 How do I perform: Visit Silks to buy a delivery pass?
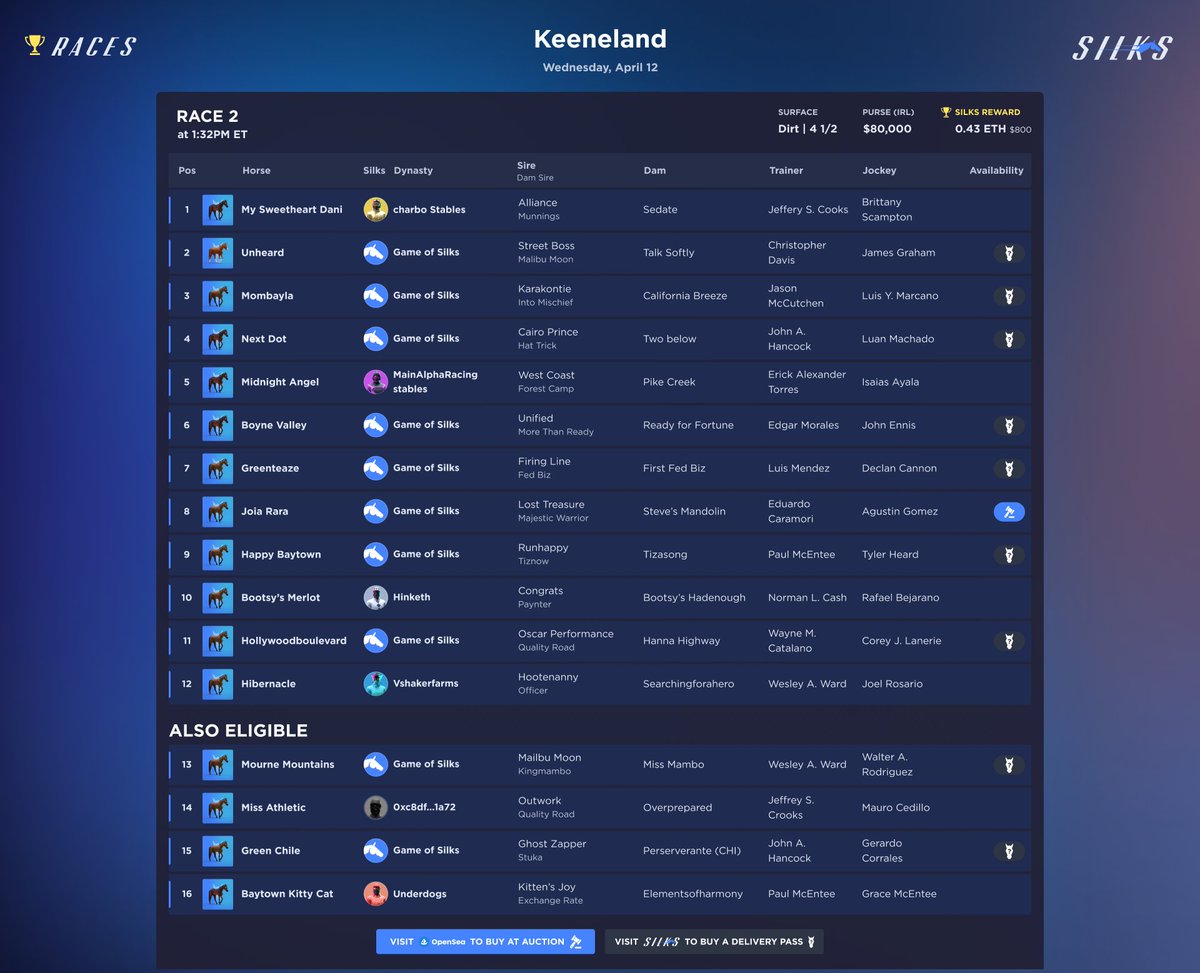click(714, 941)
